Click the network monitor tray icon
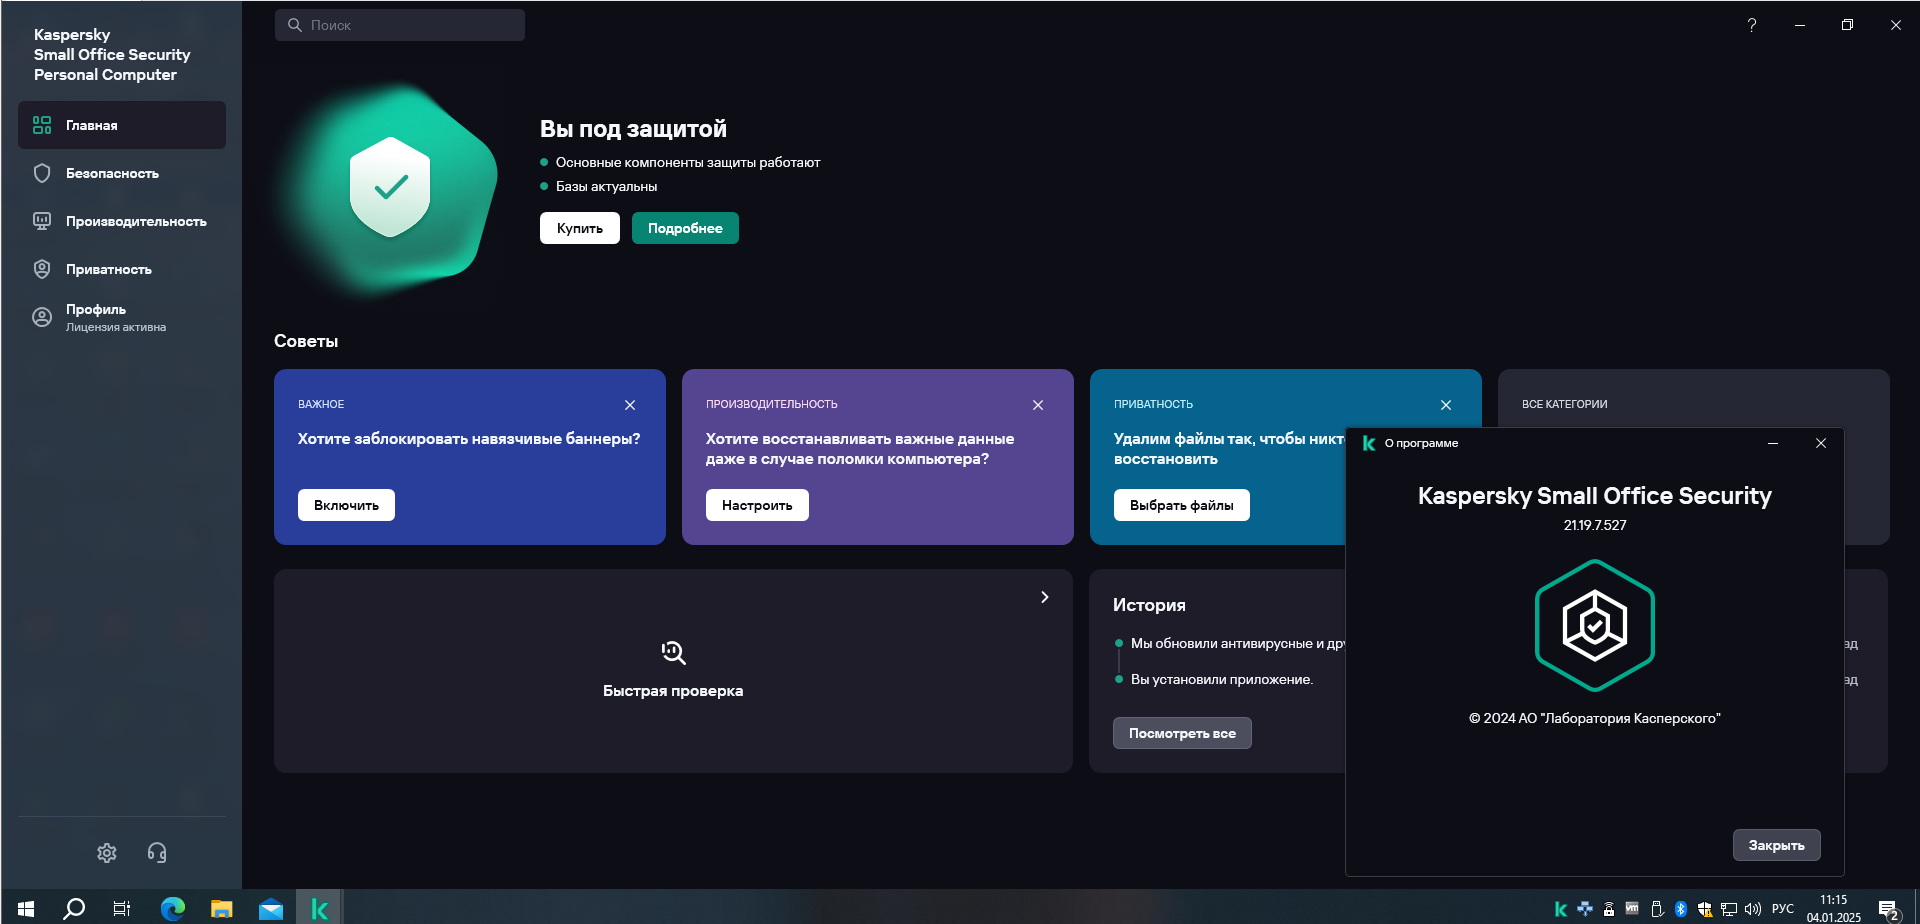Image resolution: width=1920 pixels, height=924 pixels. [1729, 909]
